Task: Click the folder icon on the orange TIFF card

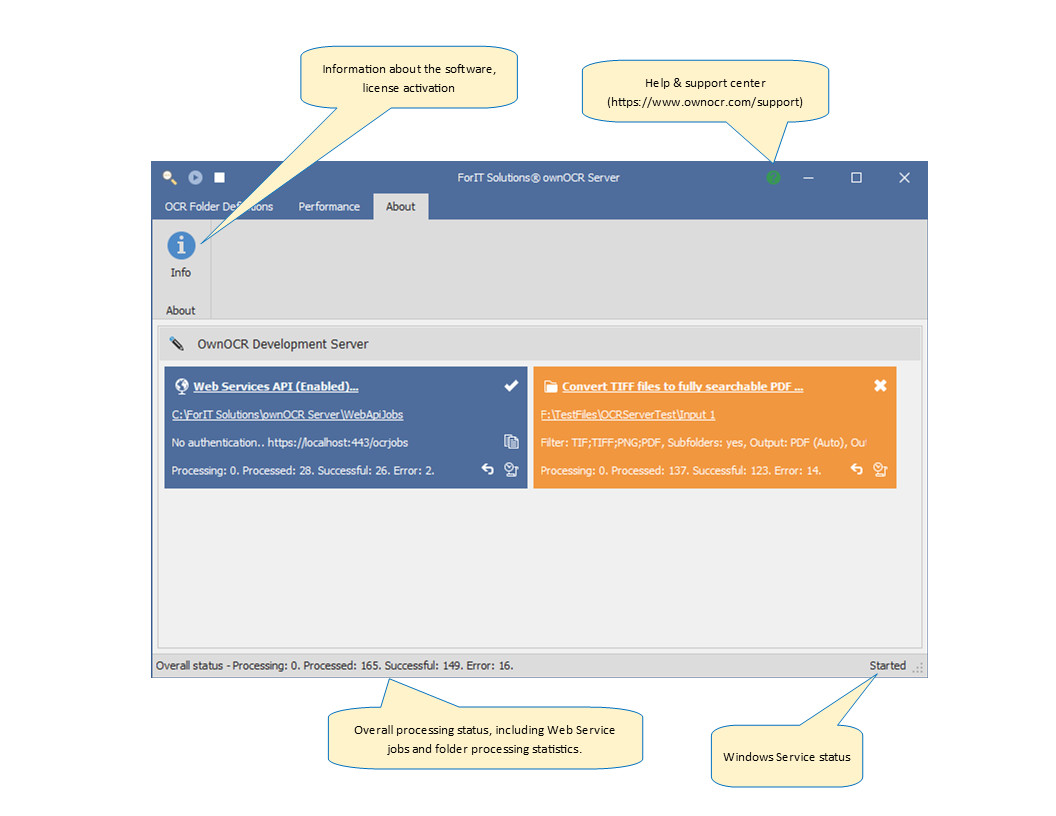Action: [x=550, y=386]
